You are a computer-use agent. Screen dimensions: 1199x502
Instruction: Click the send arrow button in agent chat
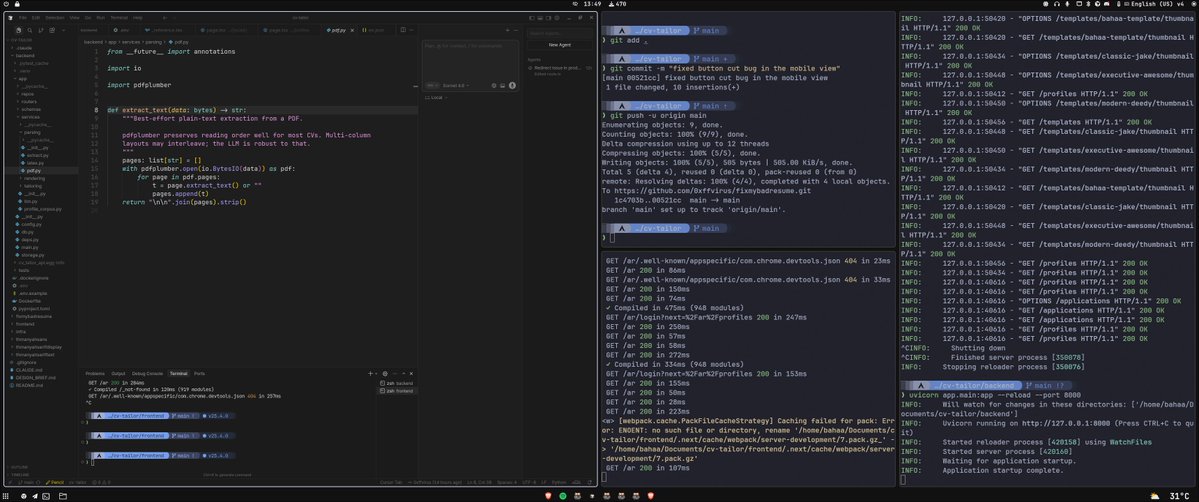point(512,85)
